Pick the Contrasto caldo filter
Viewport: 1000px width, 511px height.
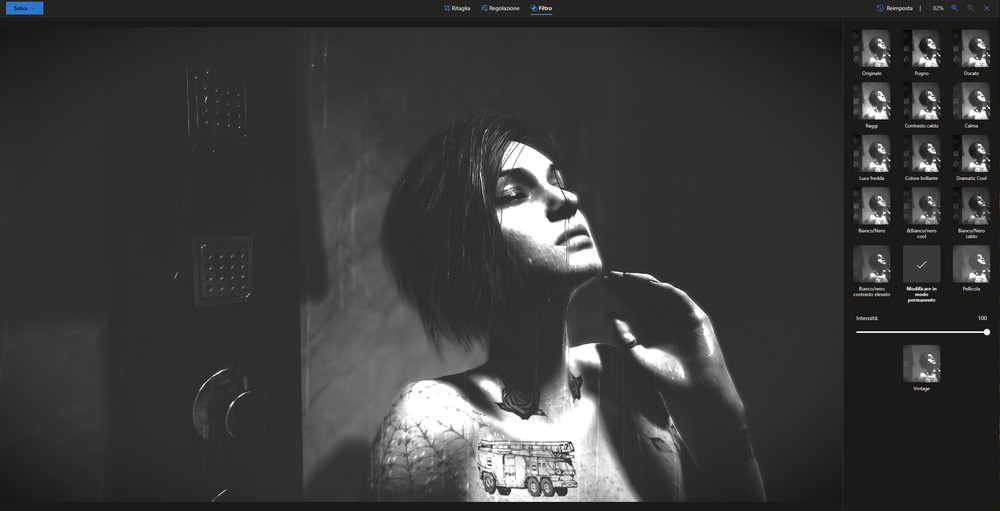(921, 101)
